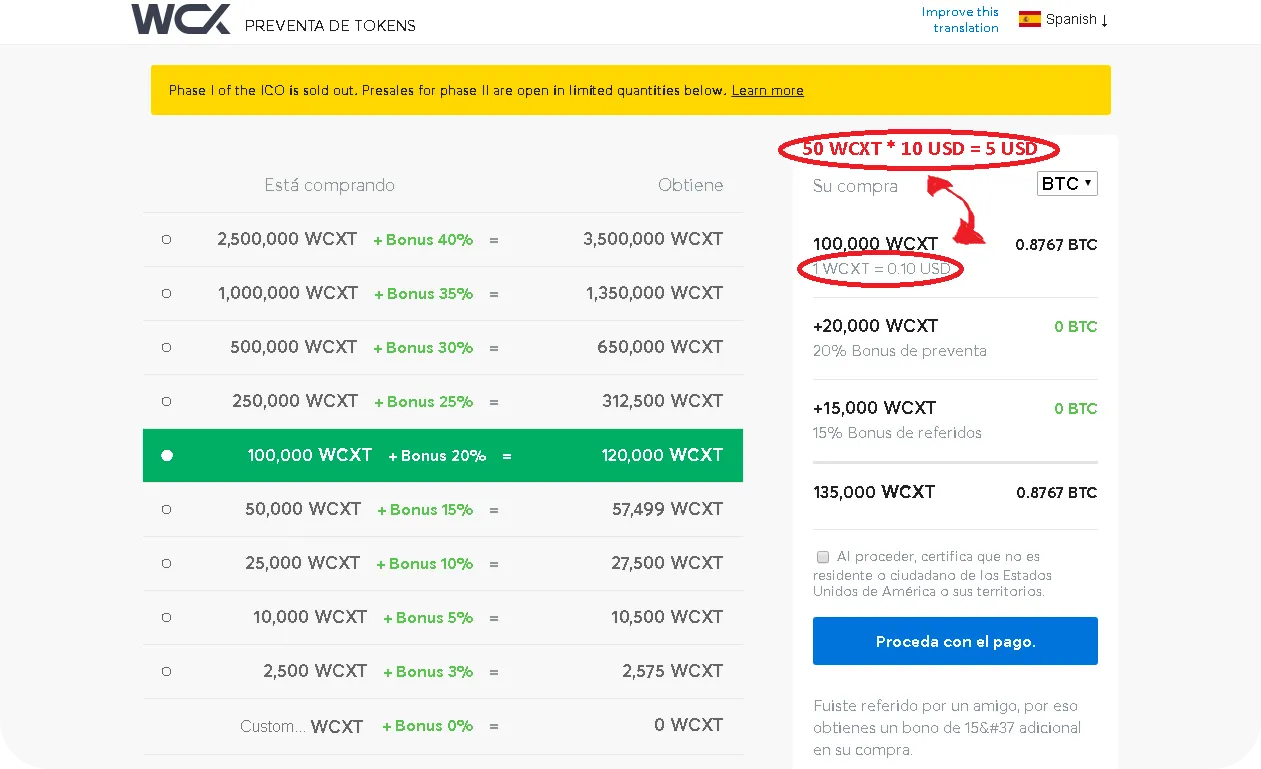1261x769 pixels.
Task: Click the +Bonus 3% label
Action: (428, 672)
